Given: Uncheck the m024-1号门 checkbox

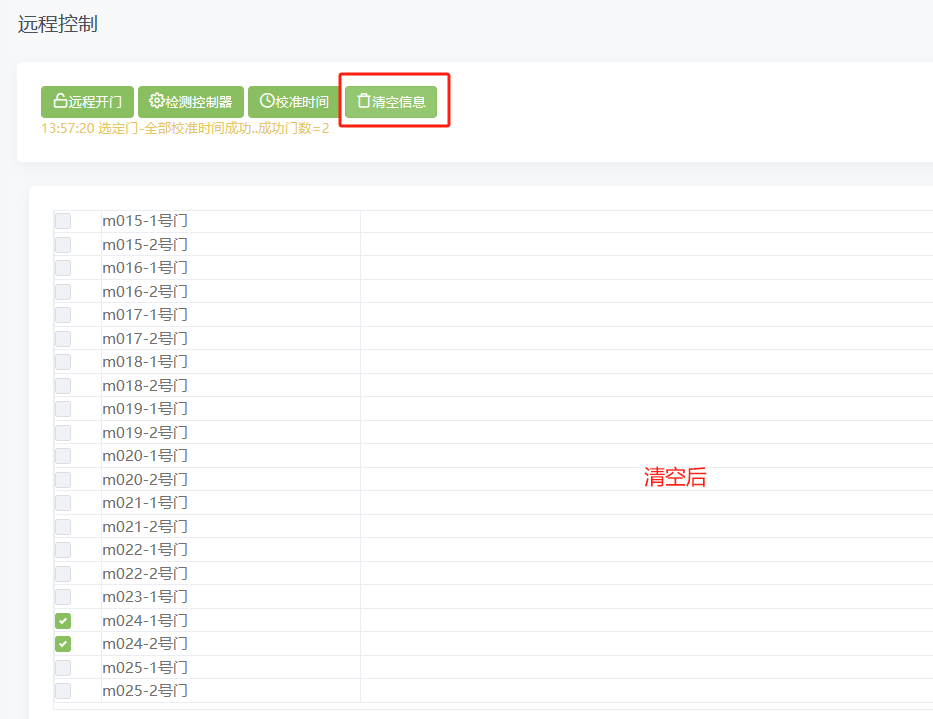Looking at the screenshot, I should pyautogui.click(x=63, y=621).
